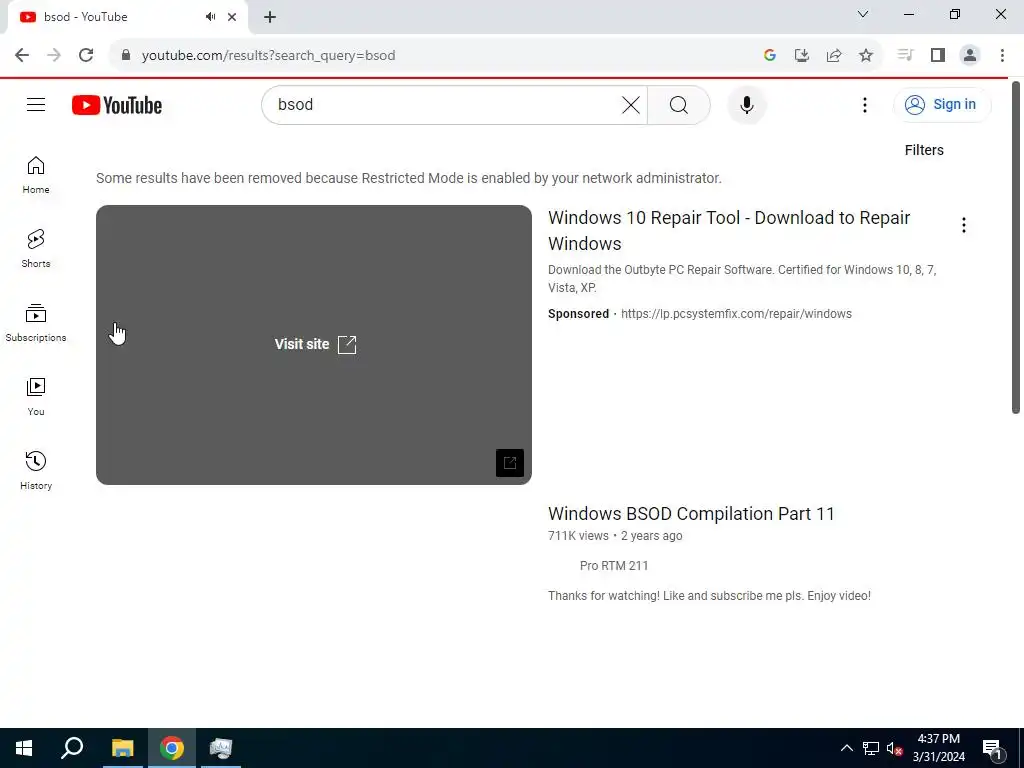Select the bsod - YouTube tab
1024x768 pixels.
[127, 17]
